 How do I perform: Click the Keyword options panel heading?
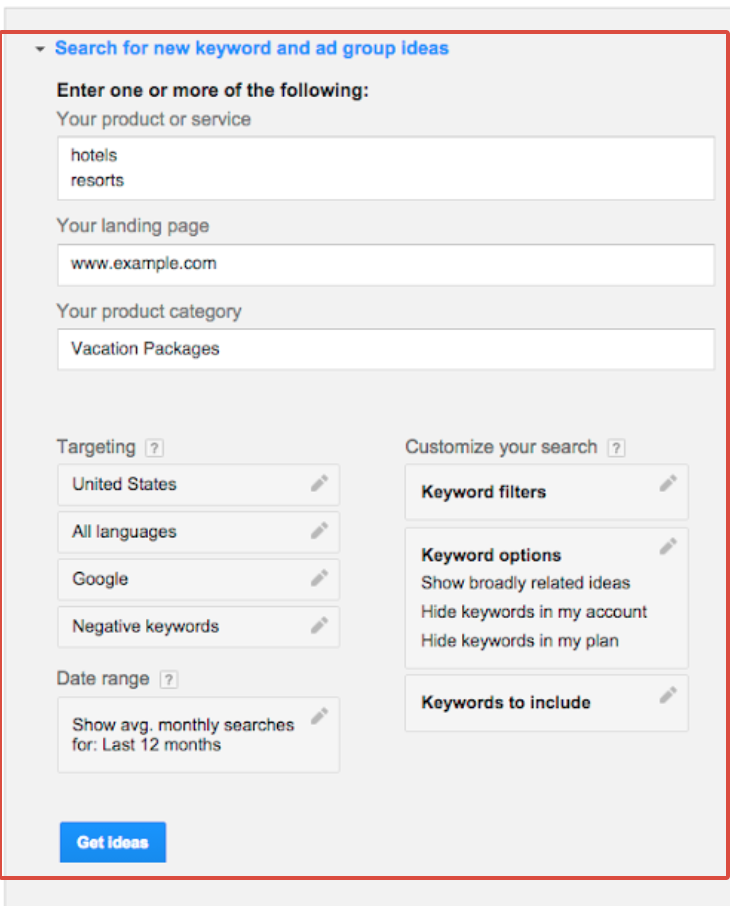[491, 555]
